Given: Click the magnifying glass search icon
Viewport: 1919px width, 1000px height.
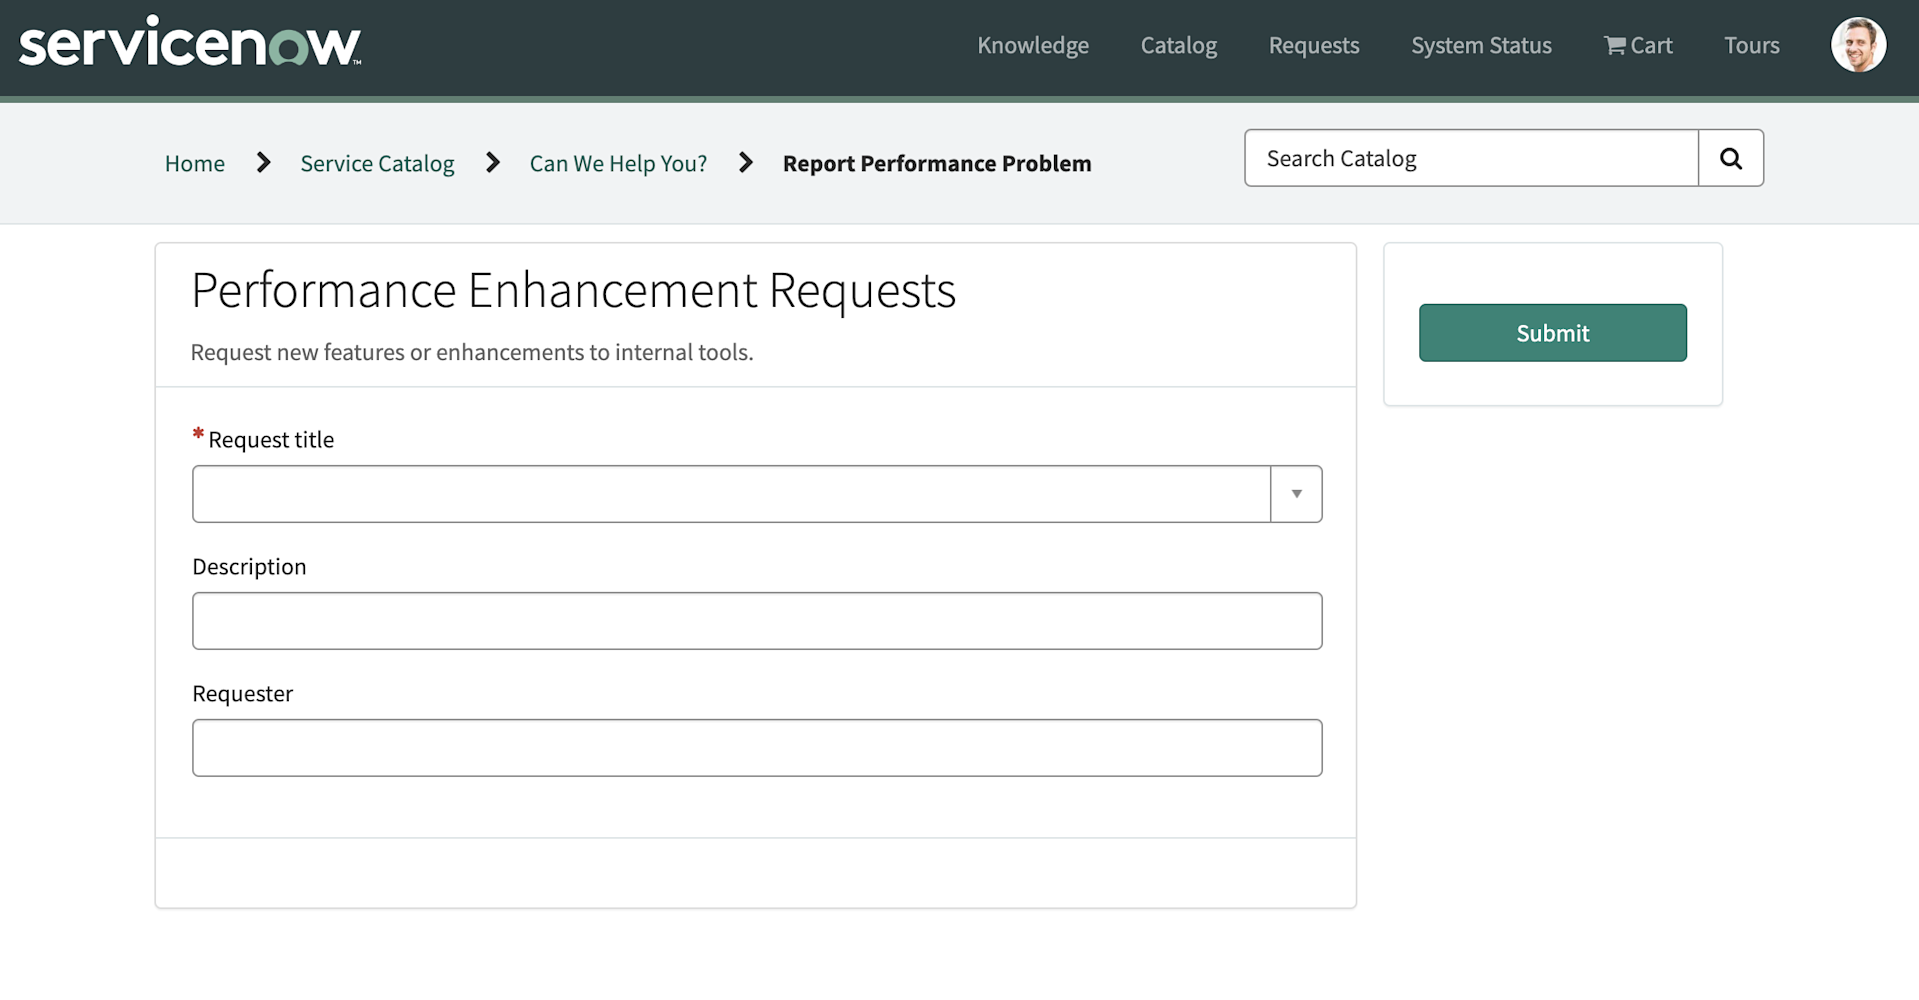Looking at the screenshot, I should (1730, 157).
